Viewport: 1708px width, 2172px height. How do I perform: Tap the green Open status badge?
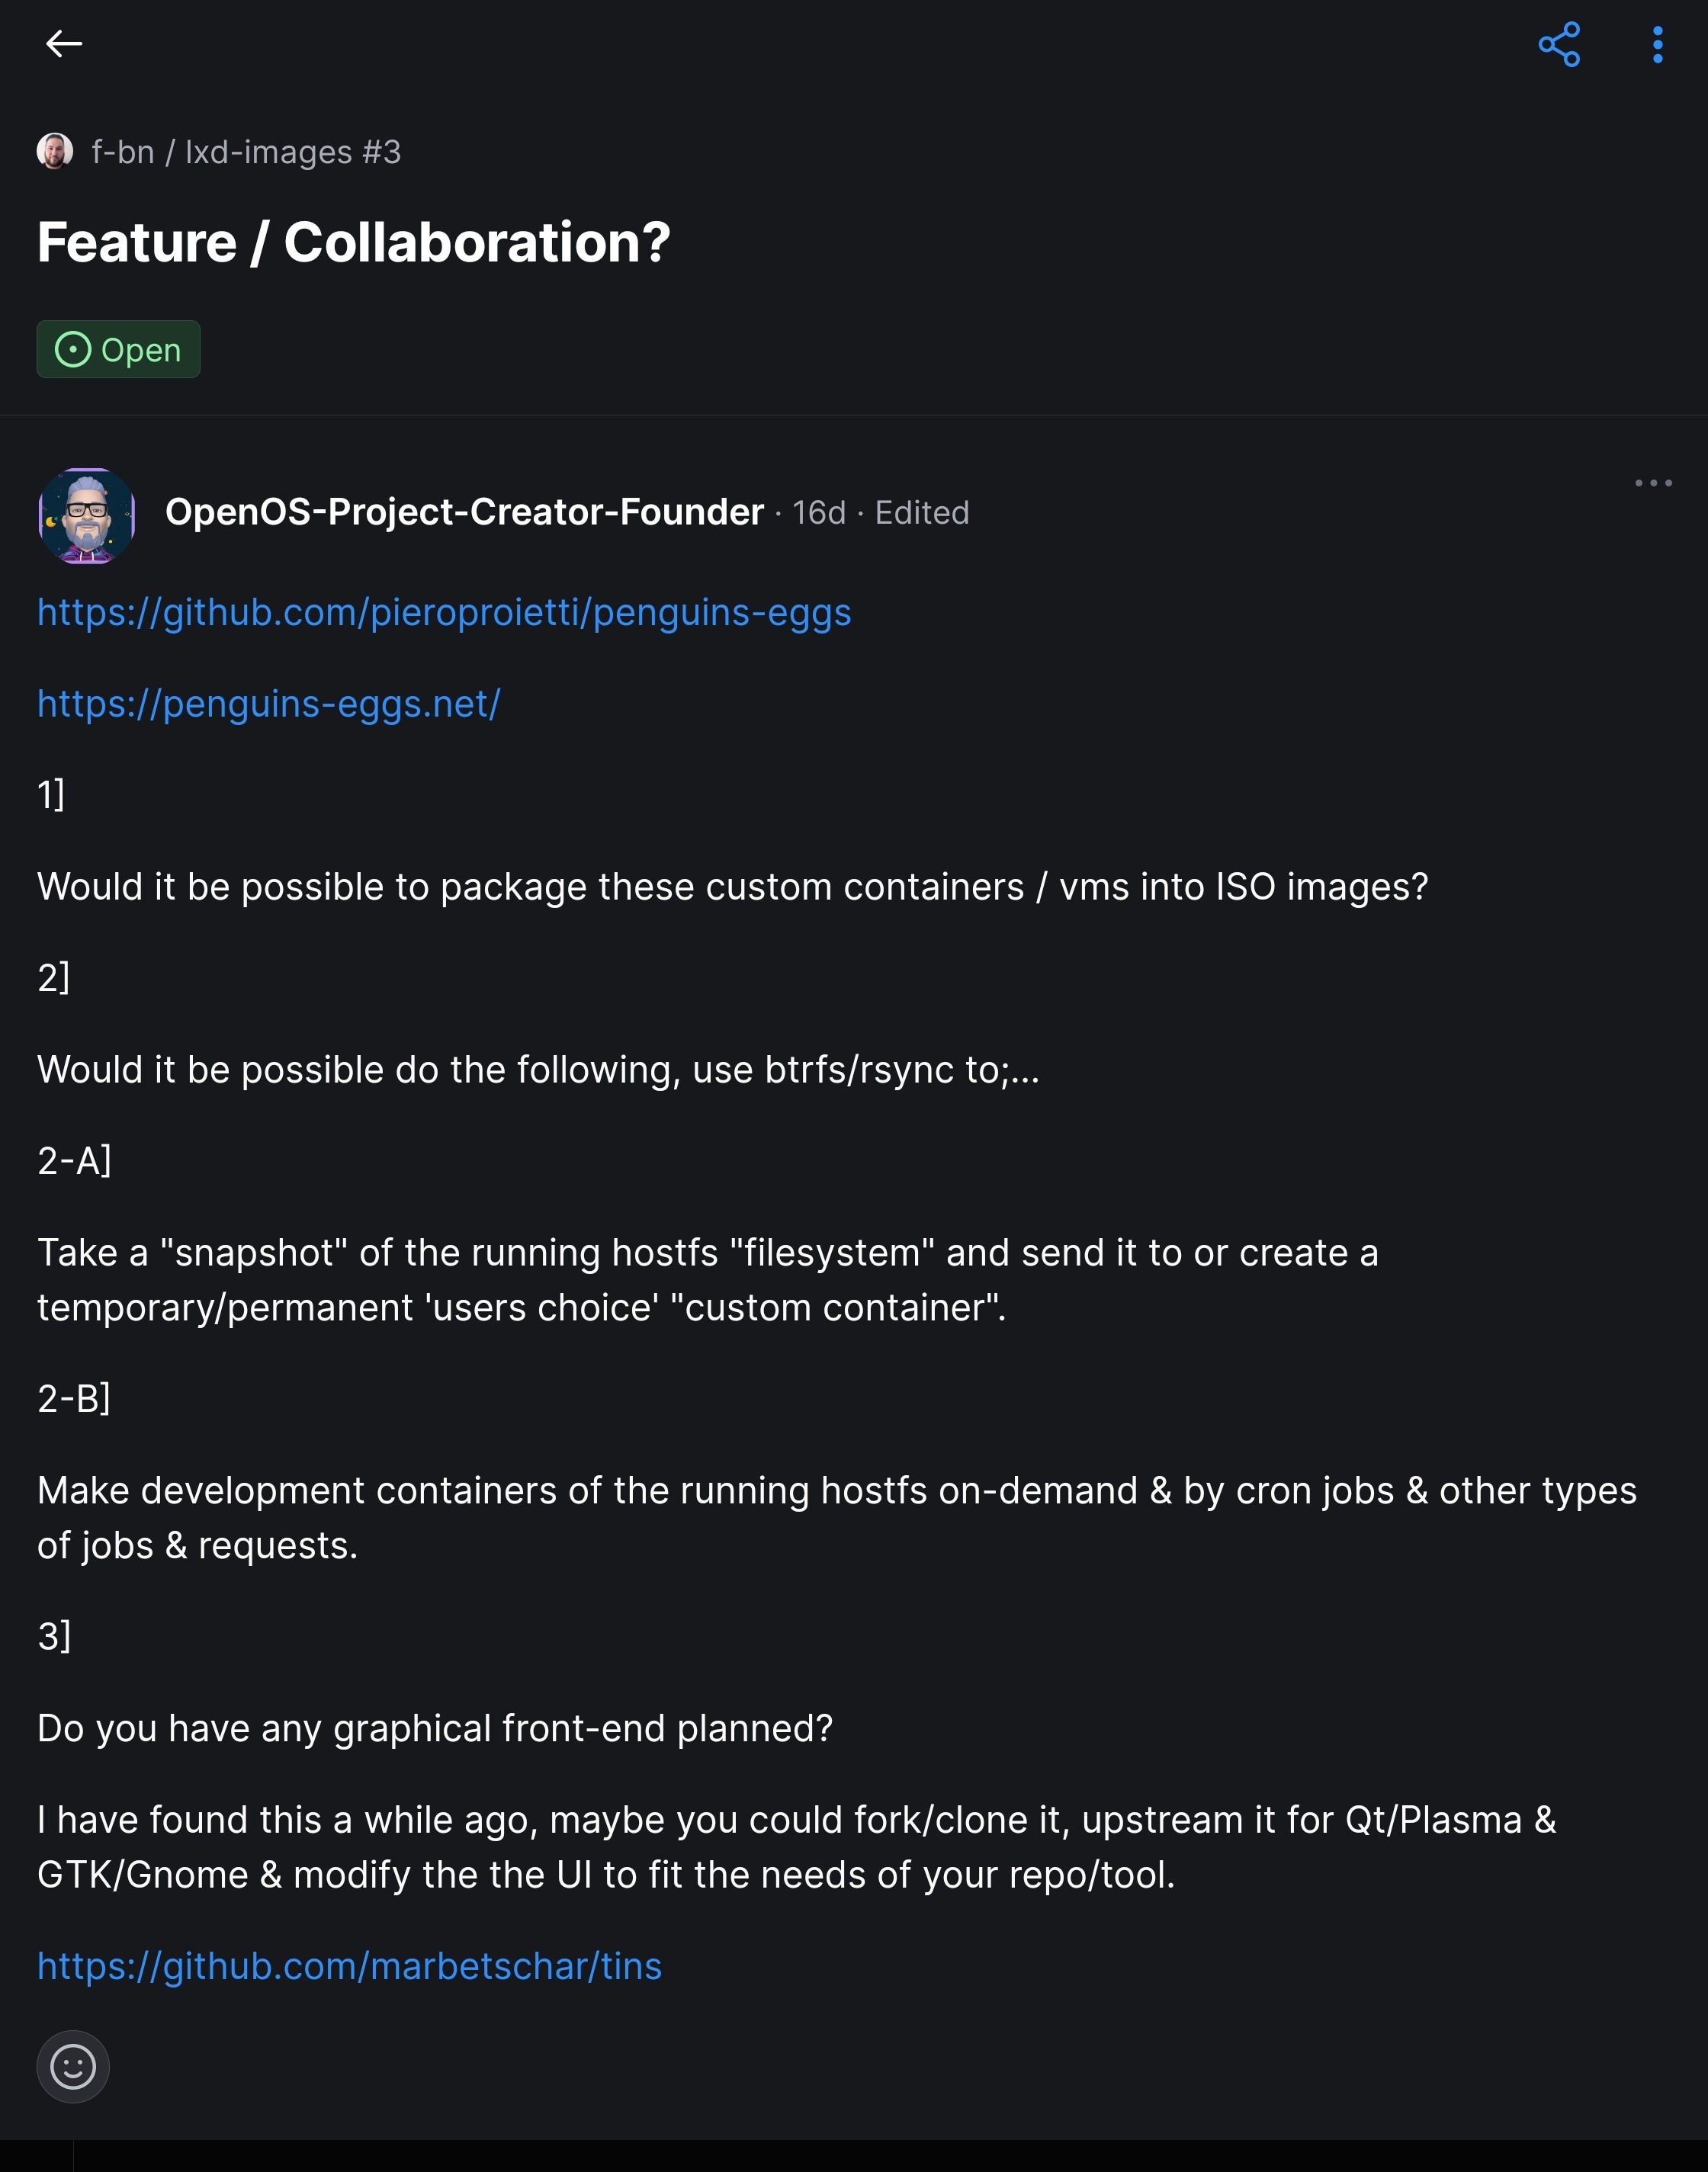(118, 350)
